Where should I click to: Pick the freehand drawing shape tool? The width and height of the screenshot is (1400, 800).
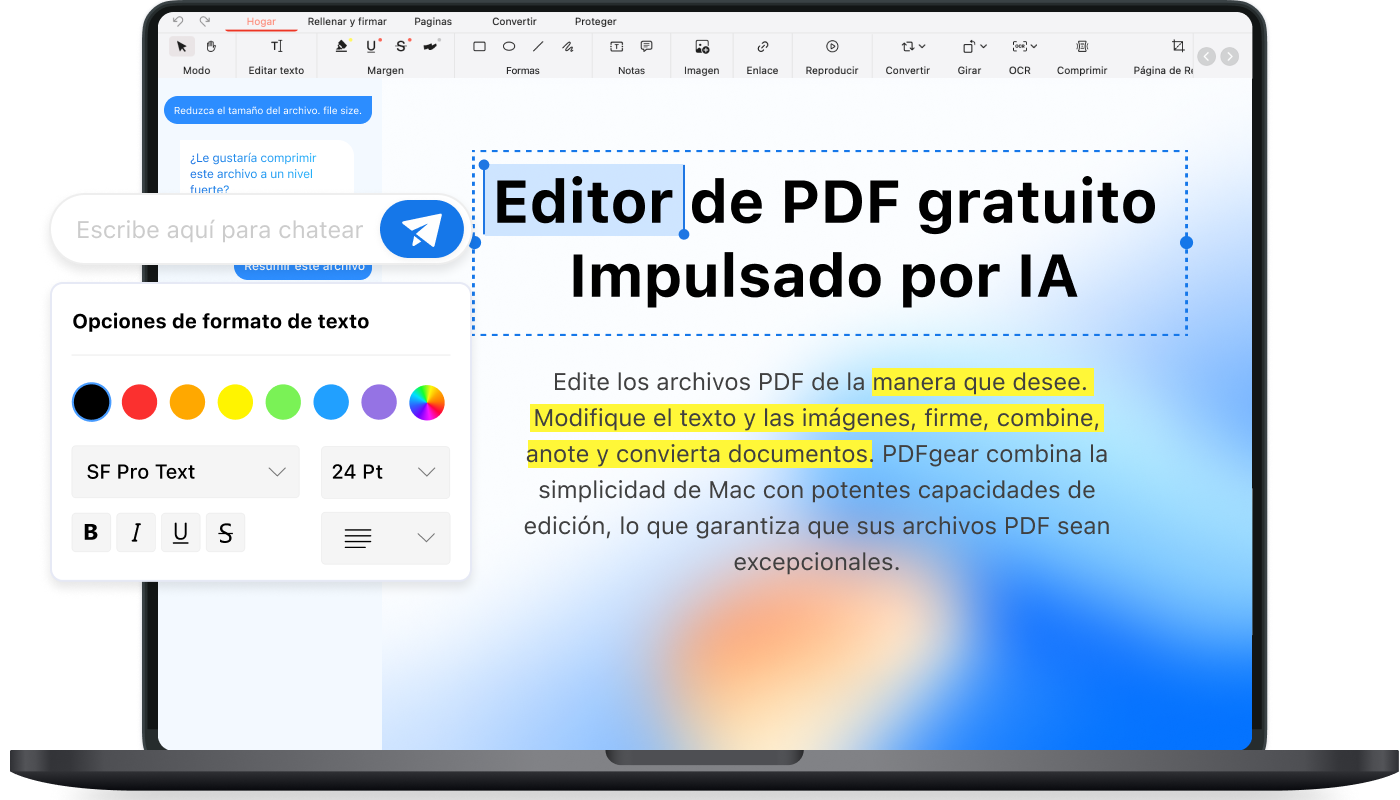[567, 46]
